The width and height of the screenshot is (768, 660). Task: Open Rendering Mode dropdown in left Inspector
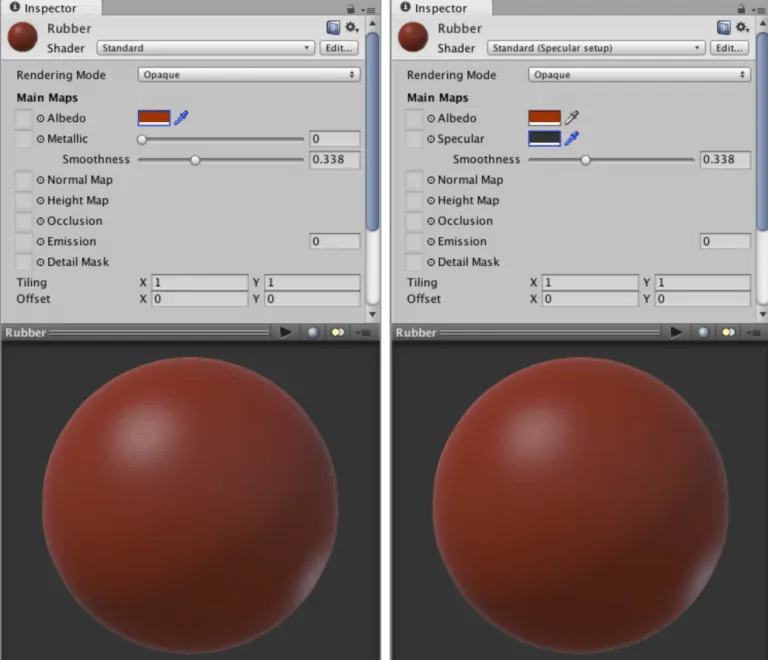point(249,74)
